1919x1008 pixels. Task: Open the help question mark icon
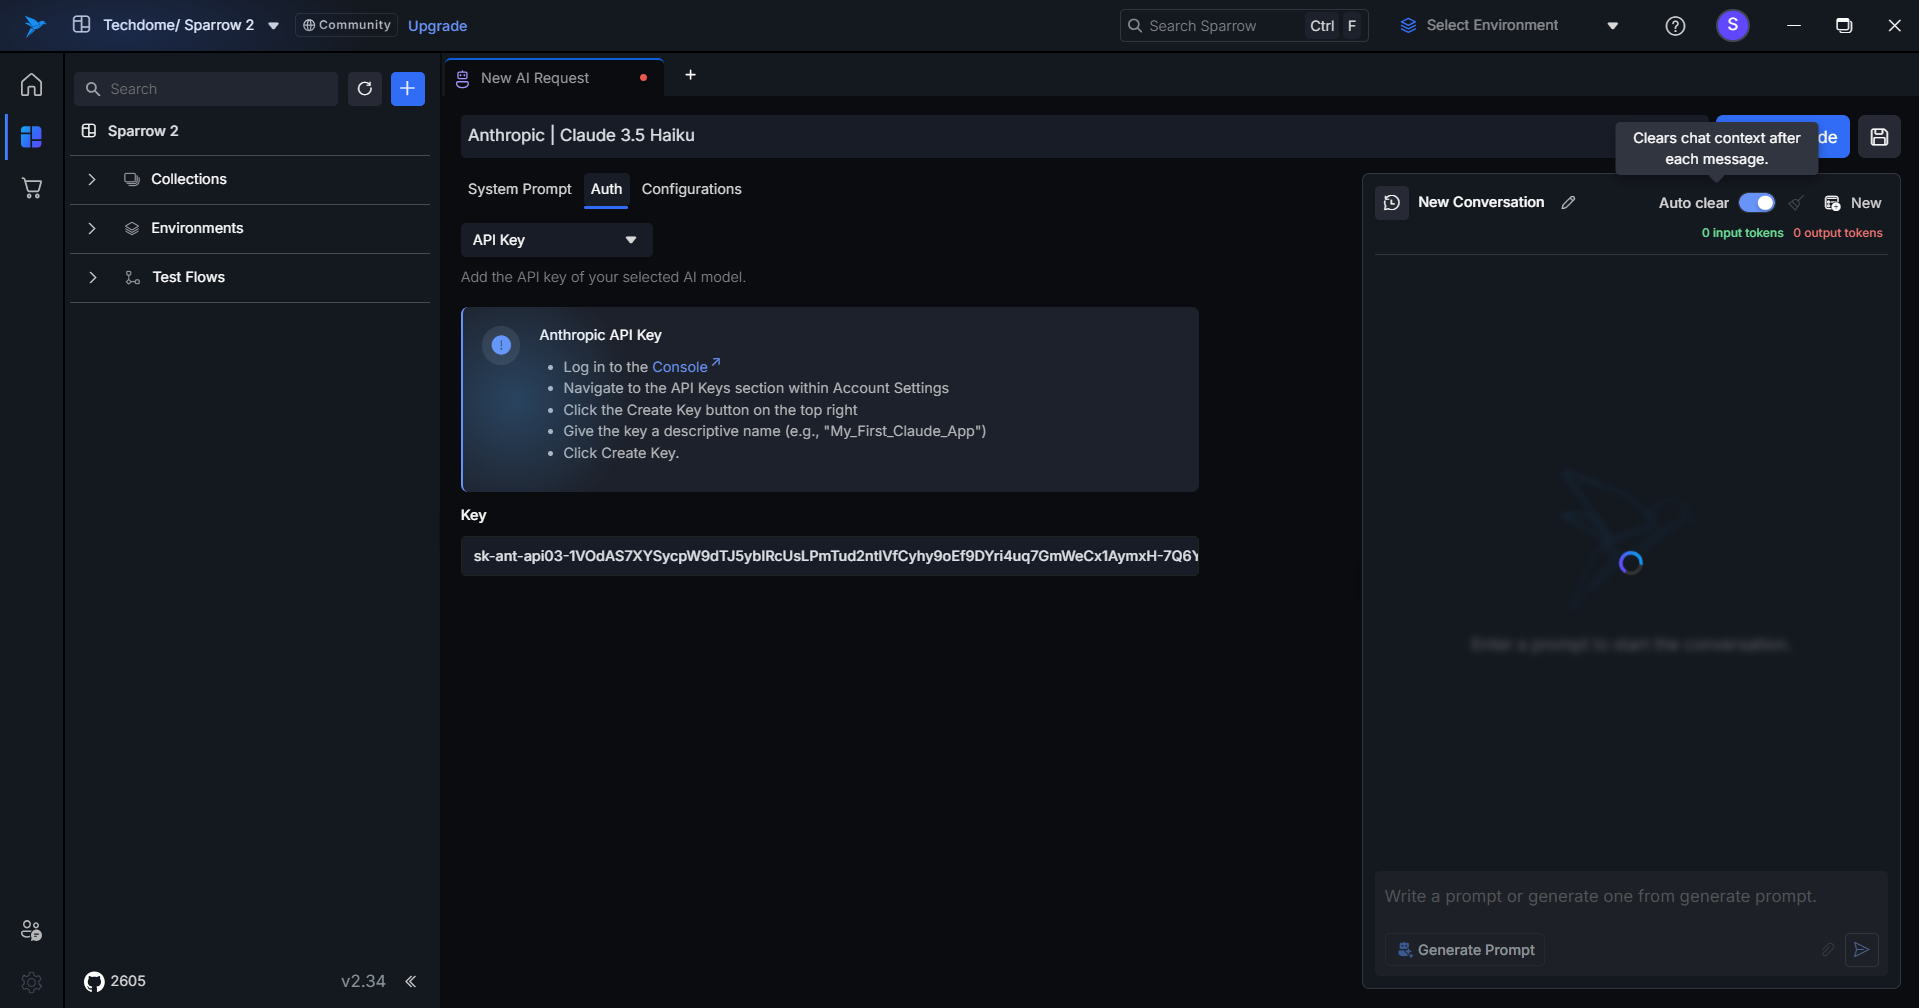point(1675,26)
